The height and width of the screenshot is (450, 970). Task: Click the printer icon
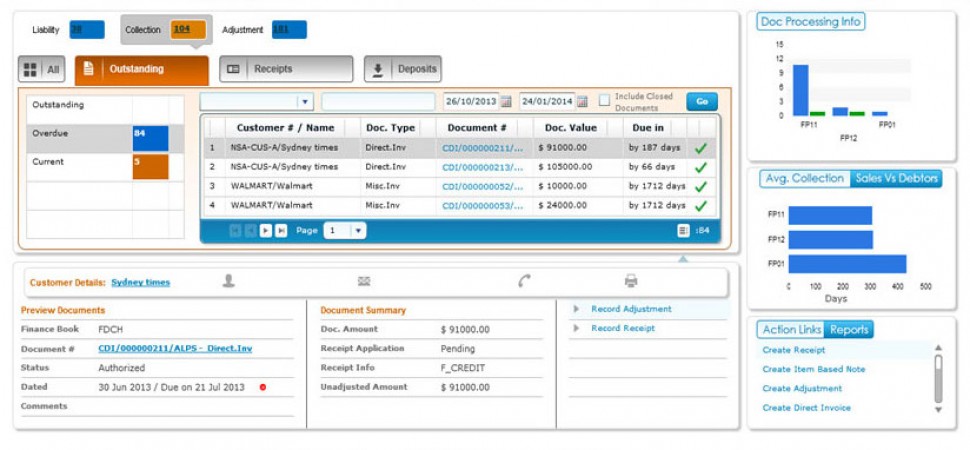pos(631,281)
